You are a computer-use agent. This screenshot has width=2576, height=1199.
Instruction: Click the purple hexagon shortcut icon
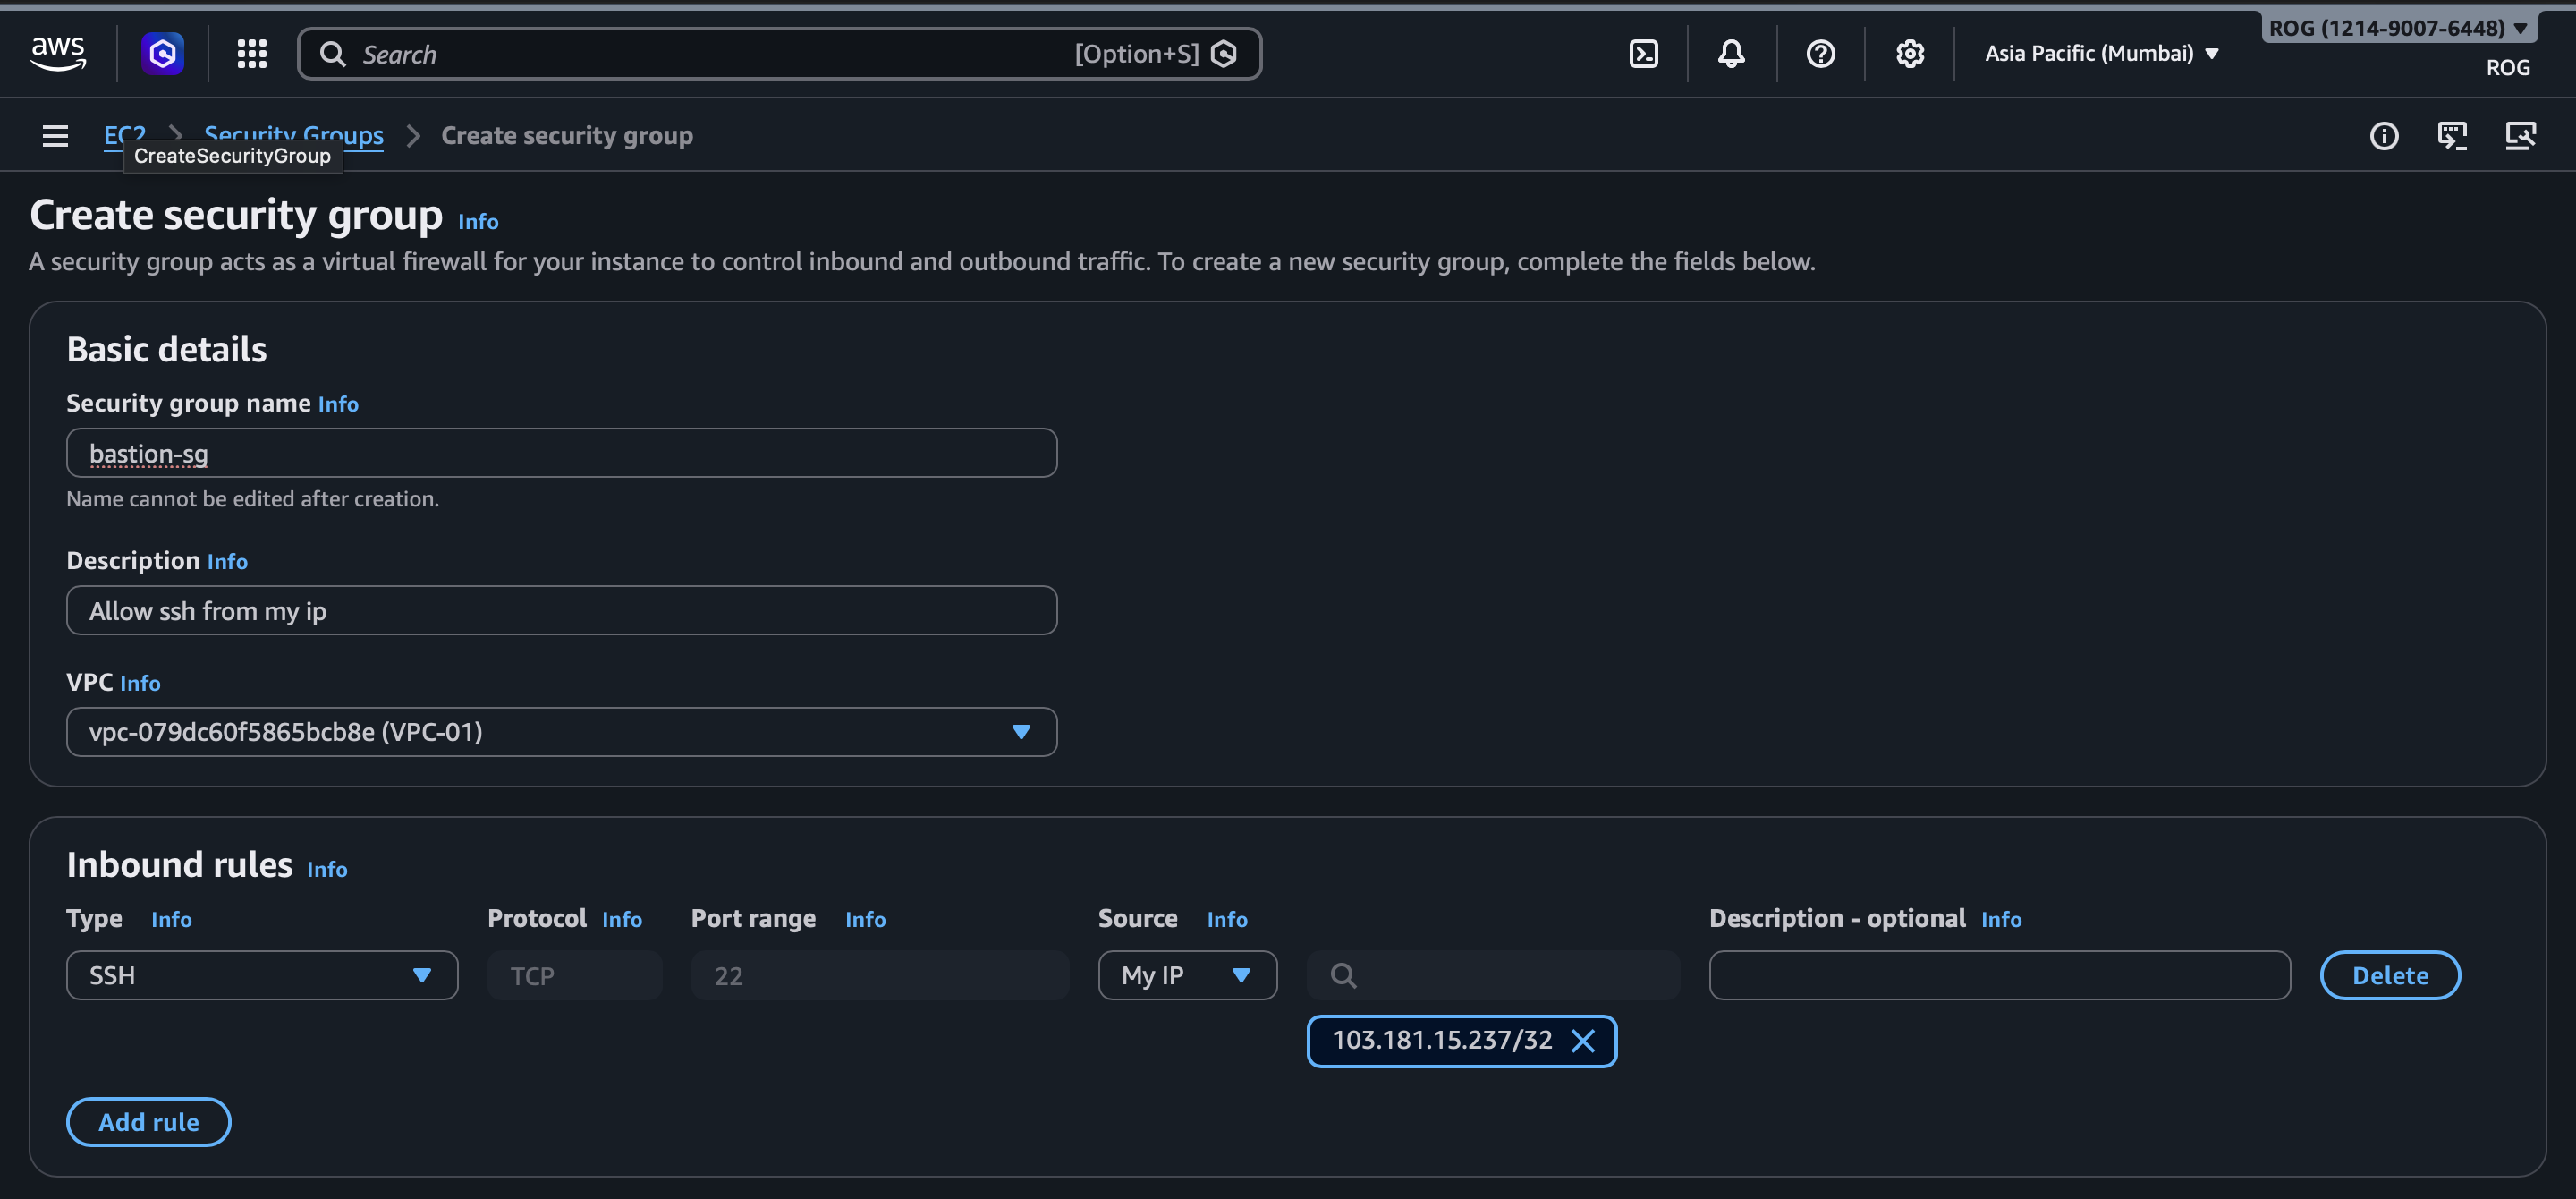[162, 54]
